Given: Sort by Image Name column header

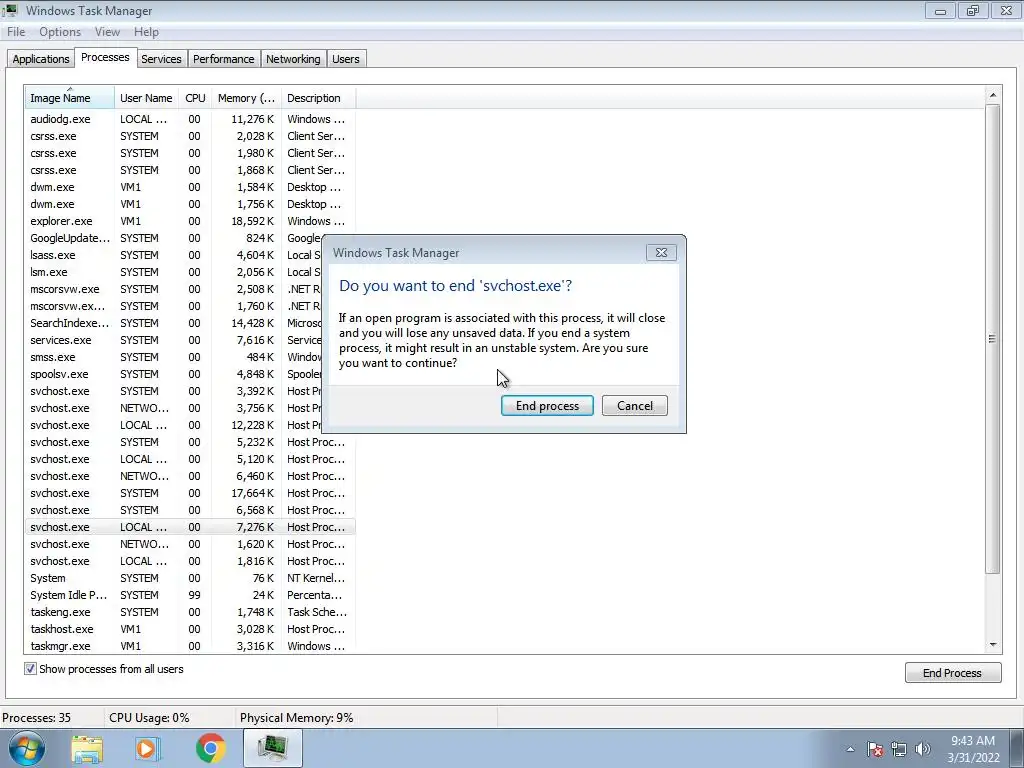Looking at the screenshot, I should [x=69, y=98].
